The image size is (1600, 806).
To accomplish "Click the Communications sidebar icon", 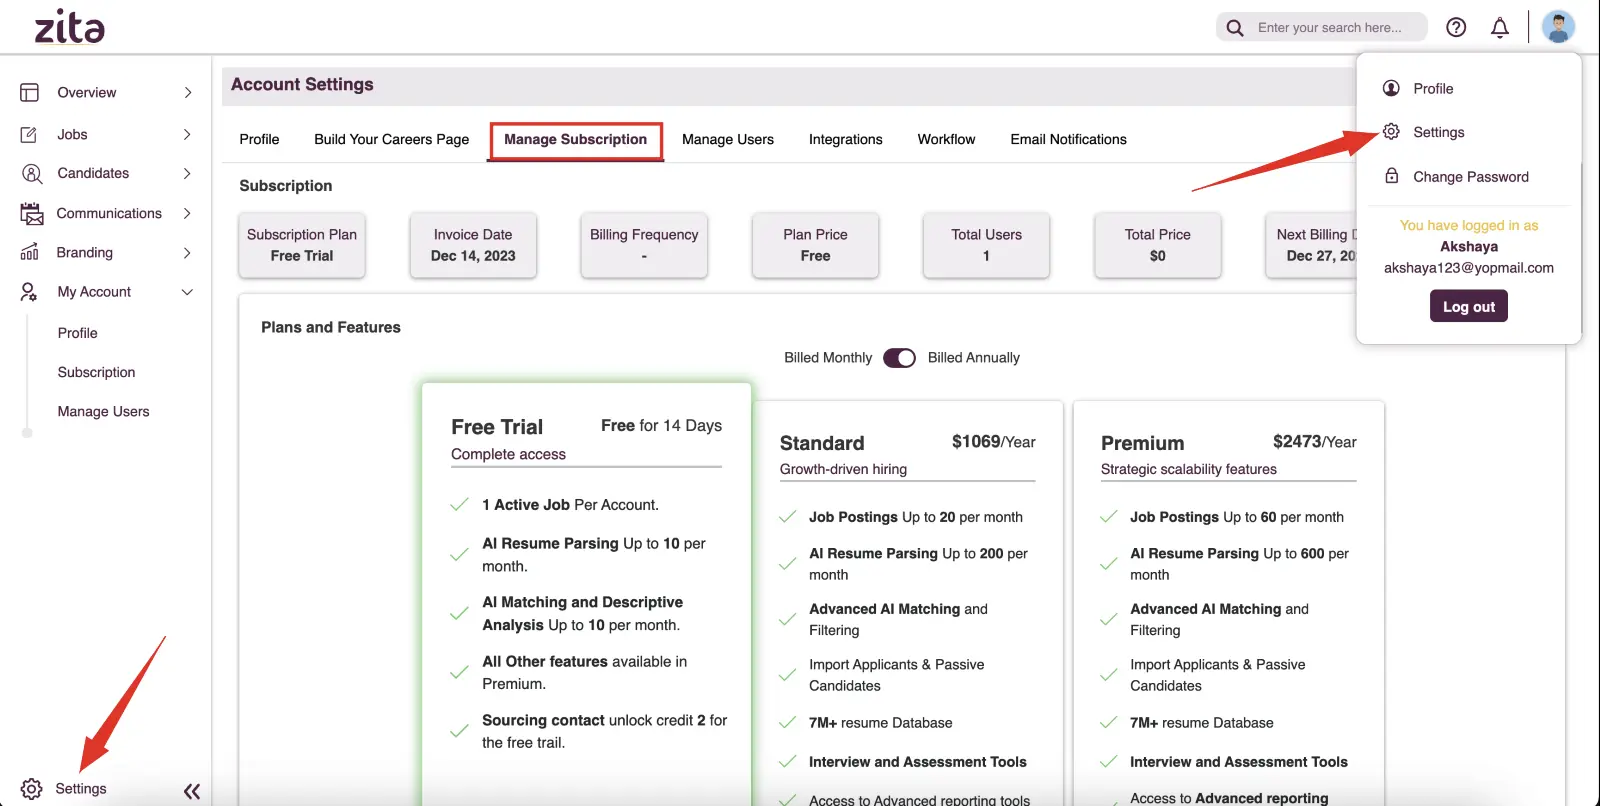I will (x=31, y=214).
